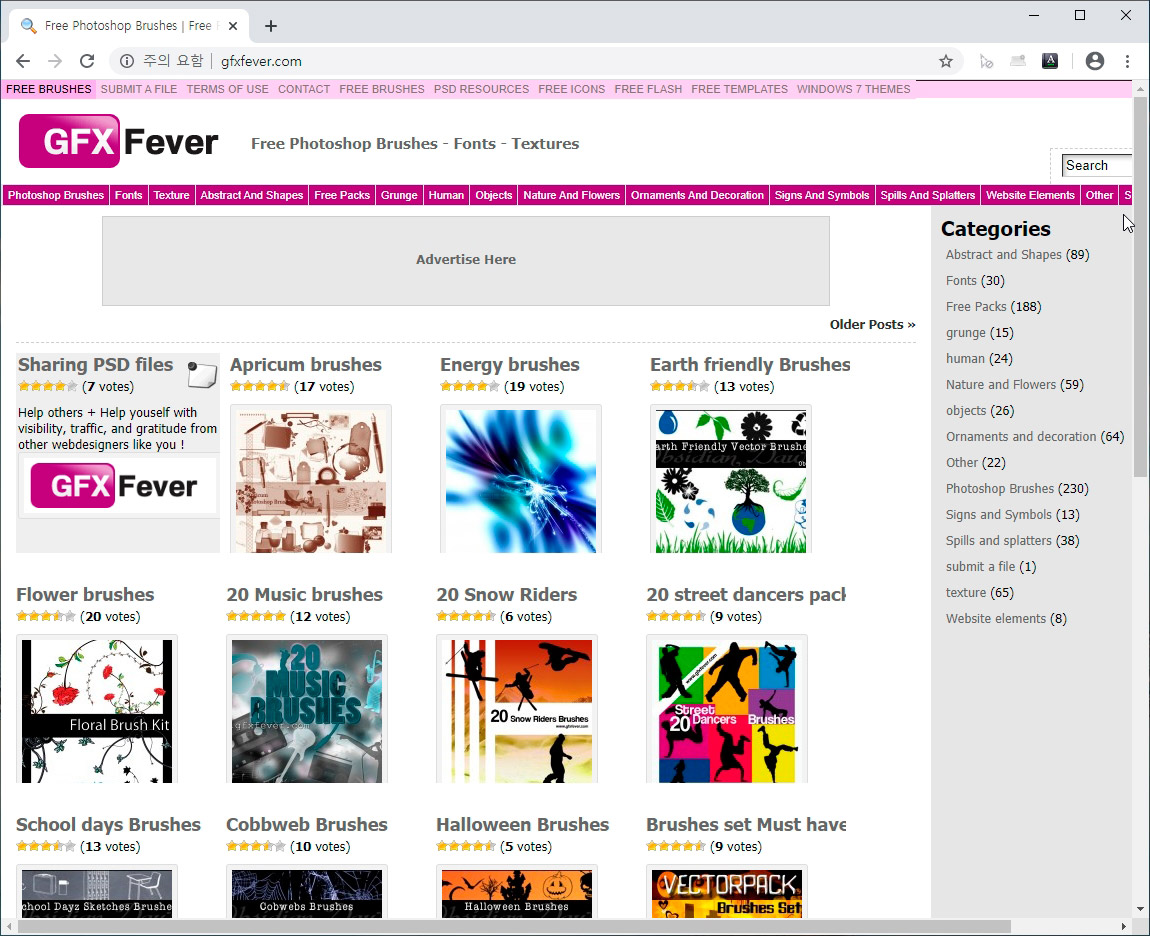Open Floral Brush Kit thumbnail
1150x936 pixels.
(x=97, y=710)
